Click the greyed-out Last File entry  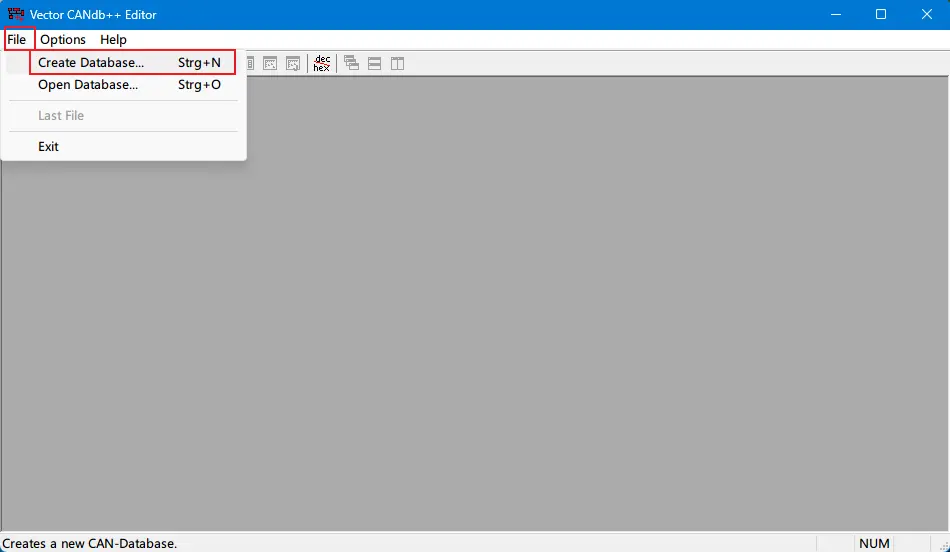pyautogui.click(x=124, y=116)
